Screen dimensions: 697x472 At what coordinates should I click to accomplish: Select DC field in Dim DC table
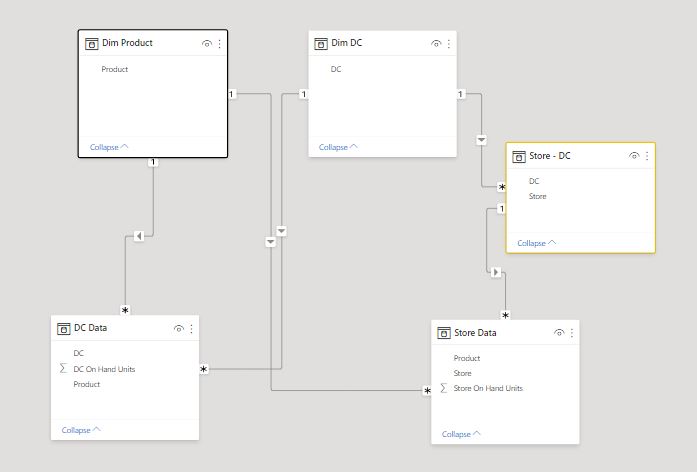click(x=336, y=69)
